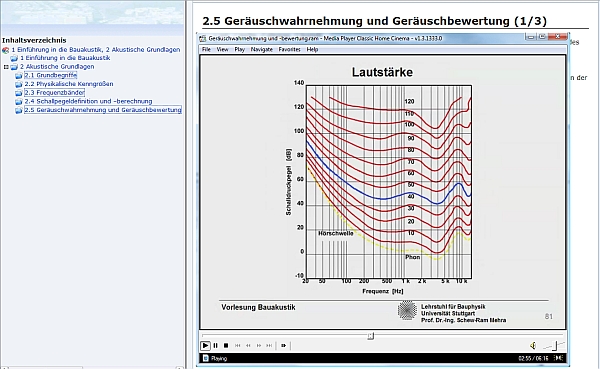Viewport: 600px width, 369px height.
Task: Collapse the 2 Akustische Grundlagen tree node
Action: coord(6,67)
